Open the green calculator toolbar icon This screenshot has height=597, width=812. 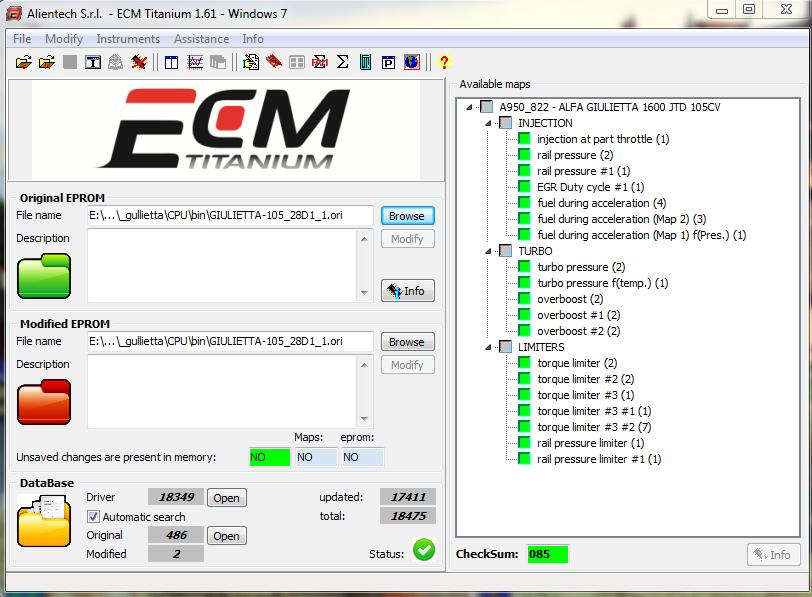pos(365,62)
